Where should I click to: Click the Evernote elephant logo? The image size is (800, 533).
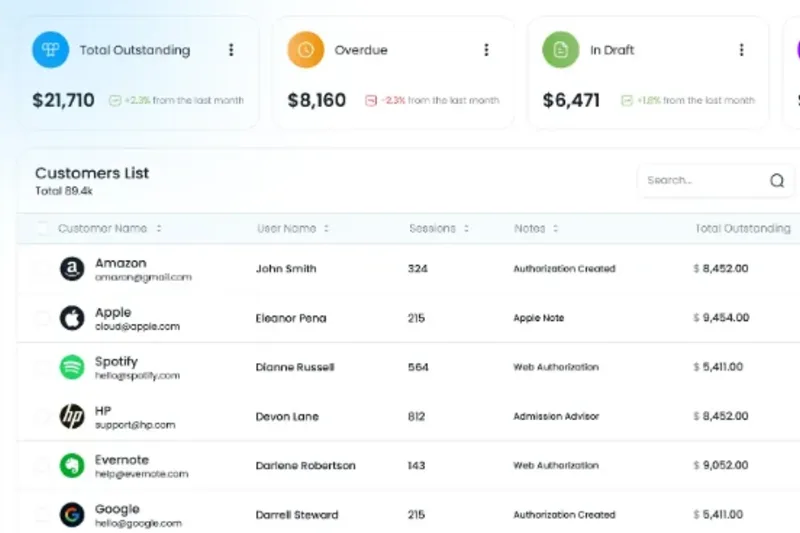coord(72,466)
